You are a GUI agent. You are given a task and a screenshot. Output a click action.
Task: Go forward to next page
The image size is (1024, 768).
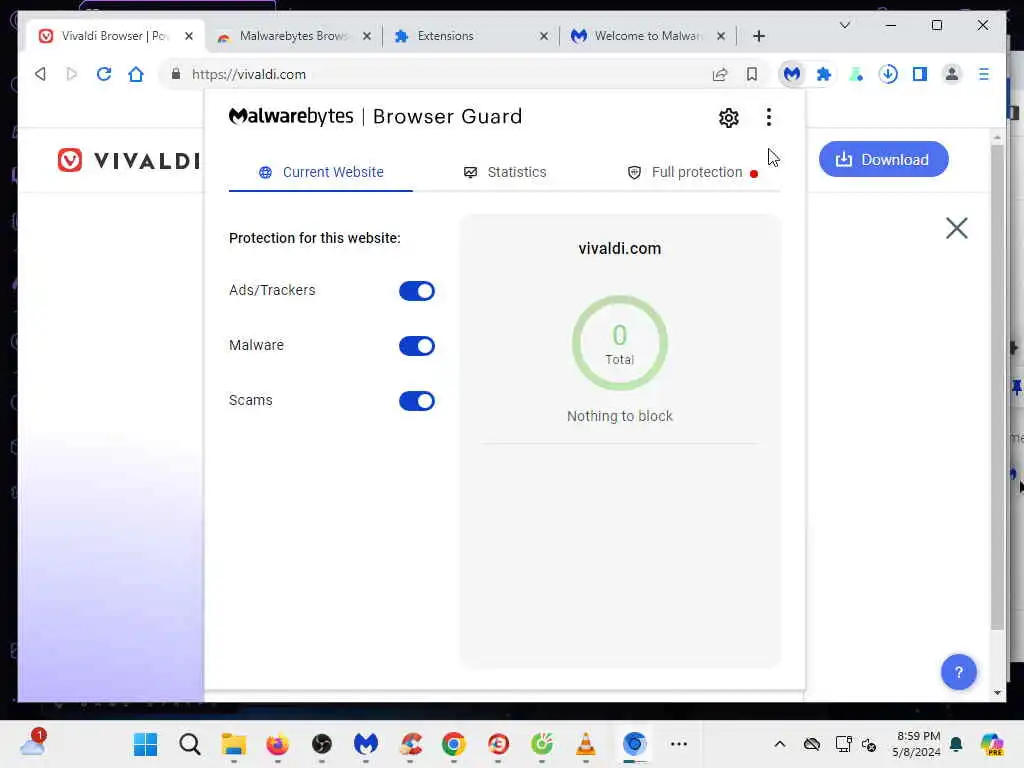pos(72,74)
